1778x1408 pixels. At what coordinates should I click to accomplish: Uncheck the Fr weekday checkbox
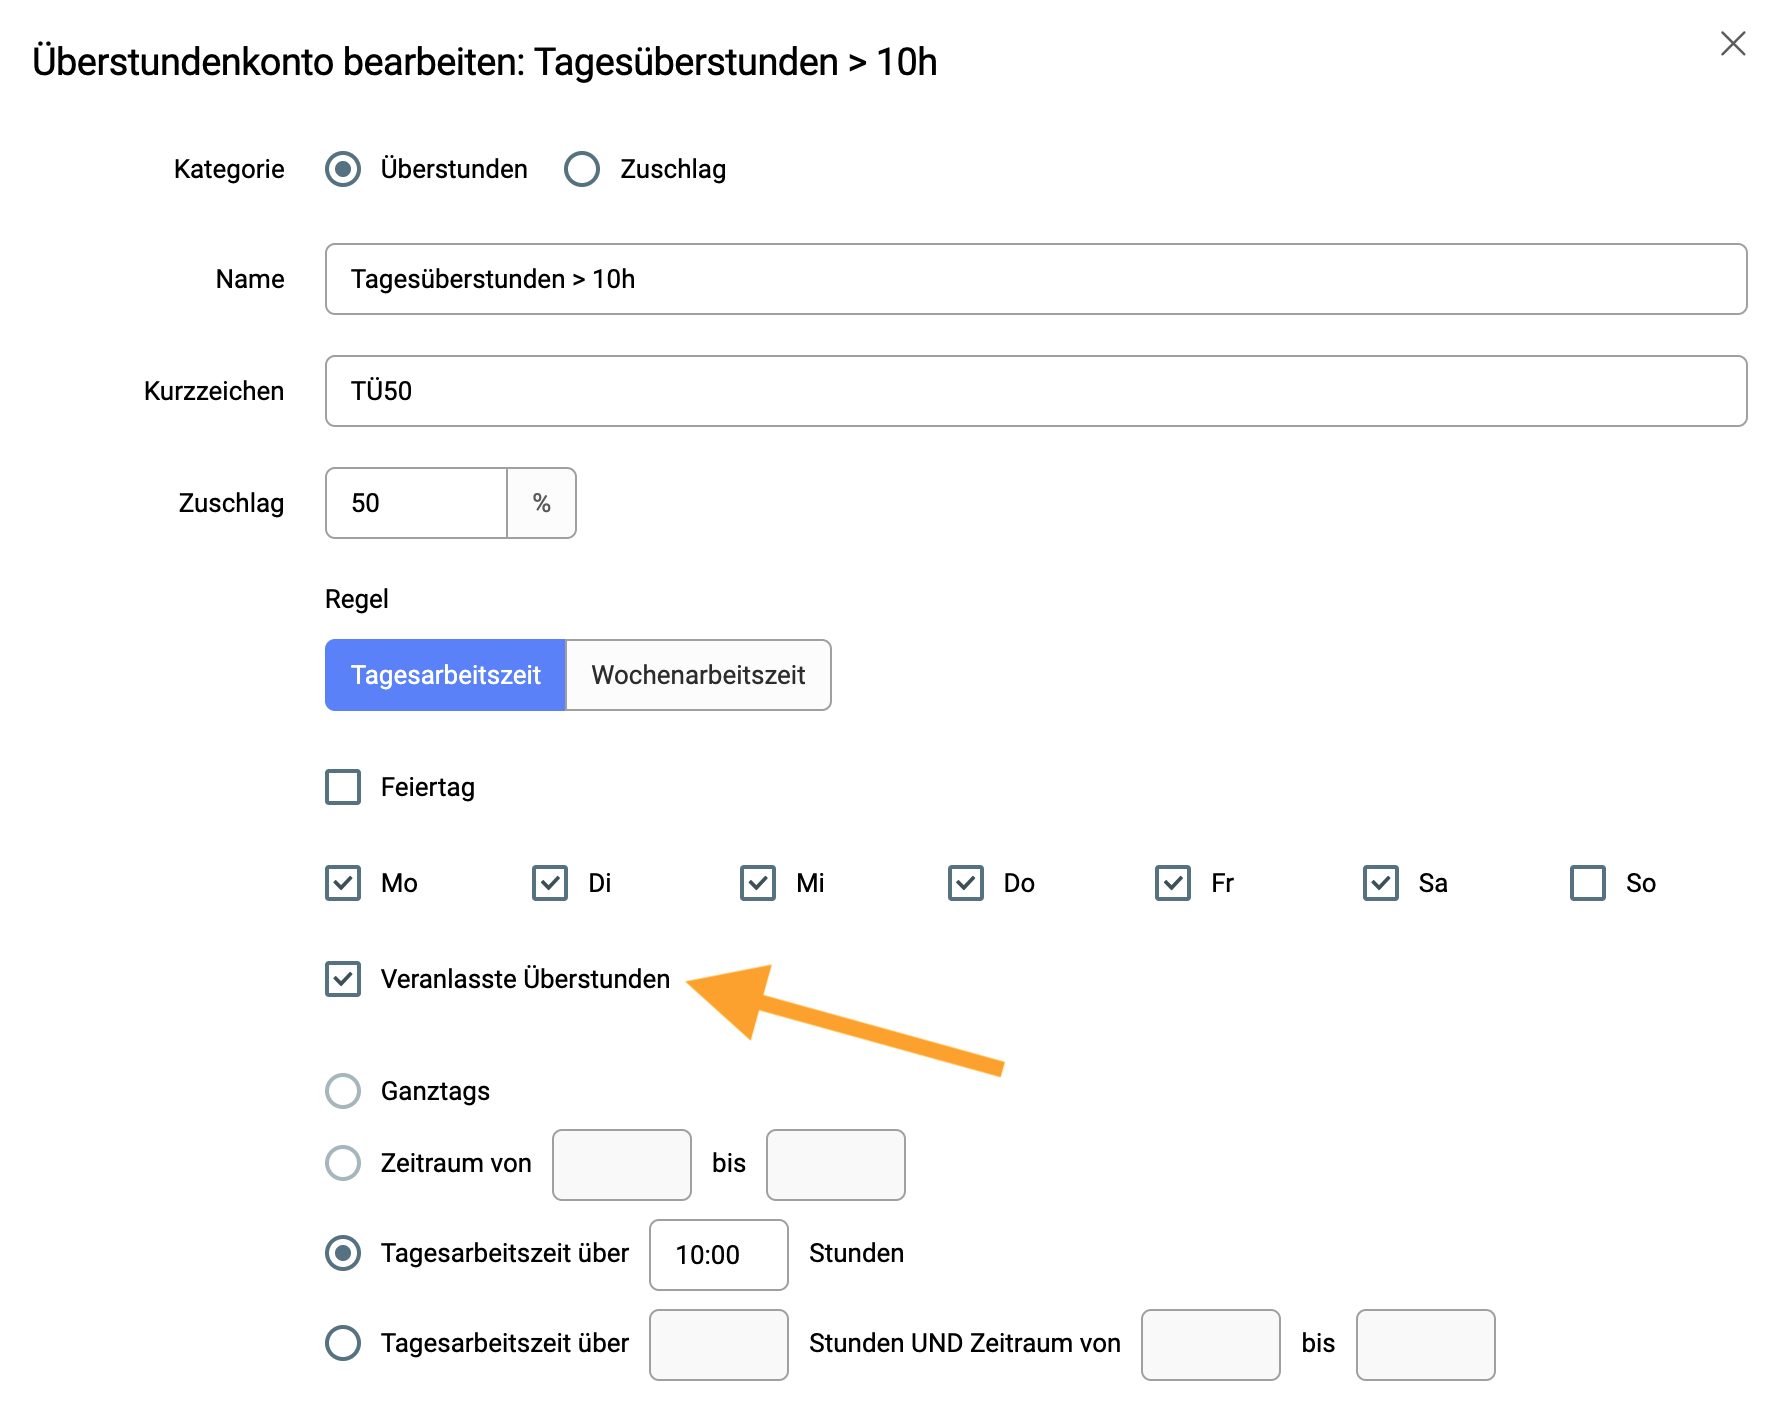pyautogui.click(x=1173, y=883)
